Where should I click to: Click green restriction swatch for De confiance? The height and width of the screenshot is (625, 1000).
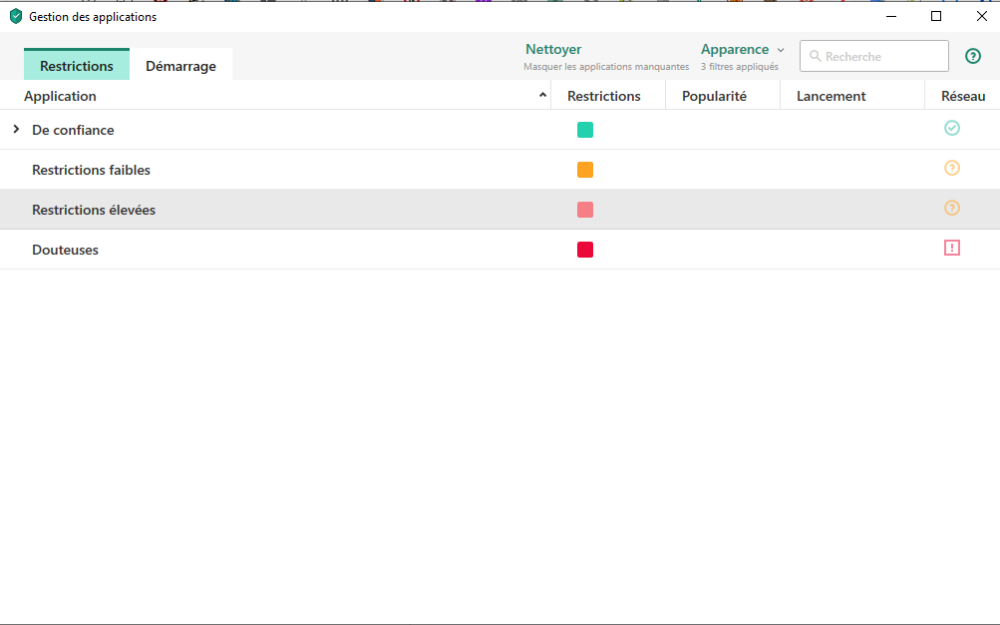tap(585, 130)
